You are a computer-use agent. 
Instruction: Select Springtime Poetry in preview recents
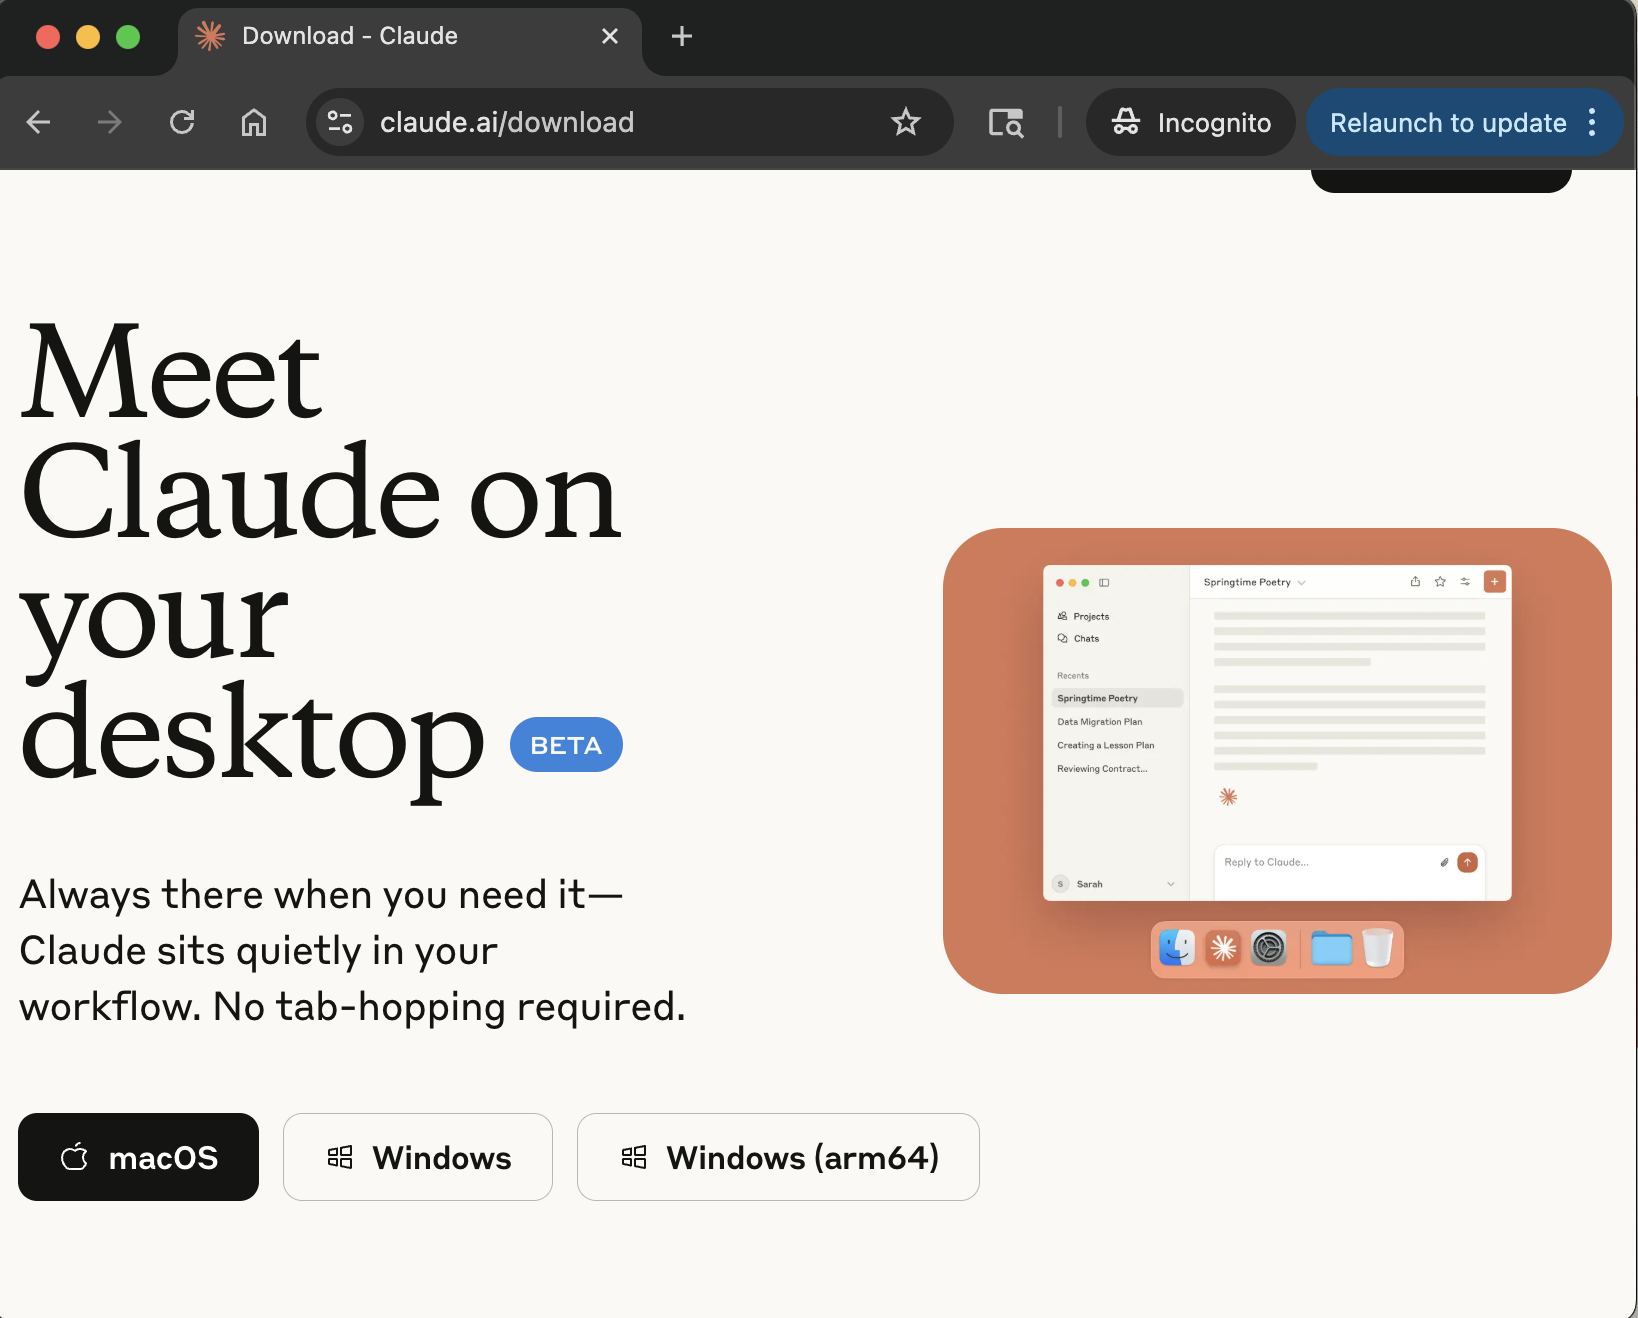pyautogui.click(x=1117, y=698)
